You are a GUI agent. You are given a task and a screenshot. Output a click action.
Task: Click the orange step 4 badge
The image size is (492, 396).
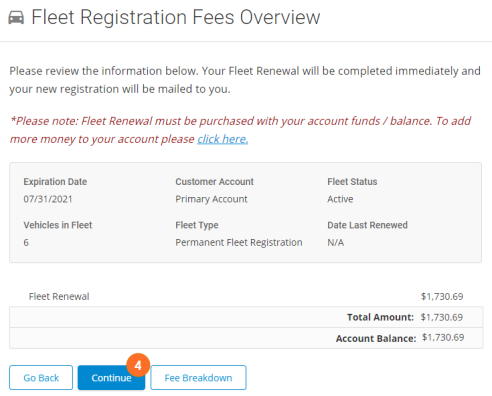138,365
